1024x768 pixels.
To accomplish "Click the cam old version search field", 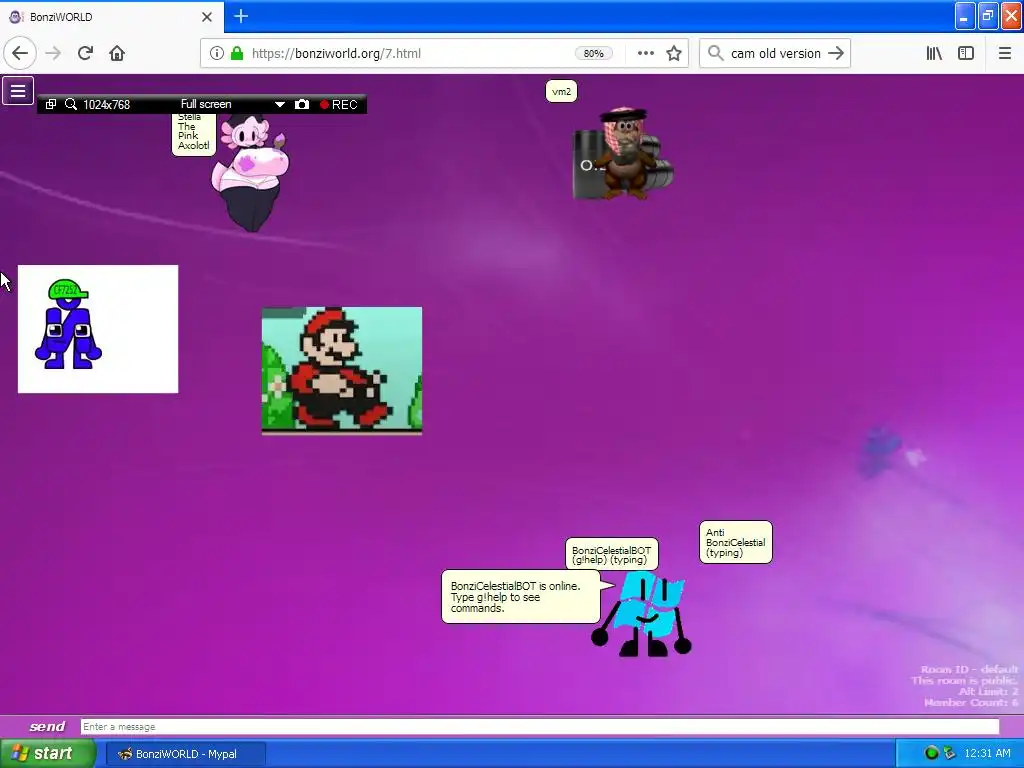I will (x=775, y=54).
